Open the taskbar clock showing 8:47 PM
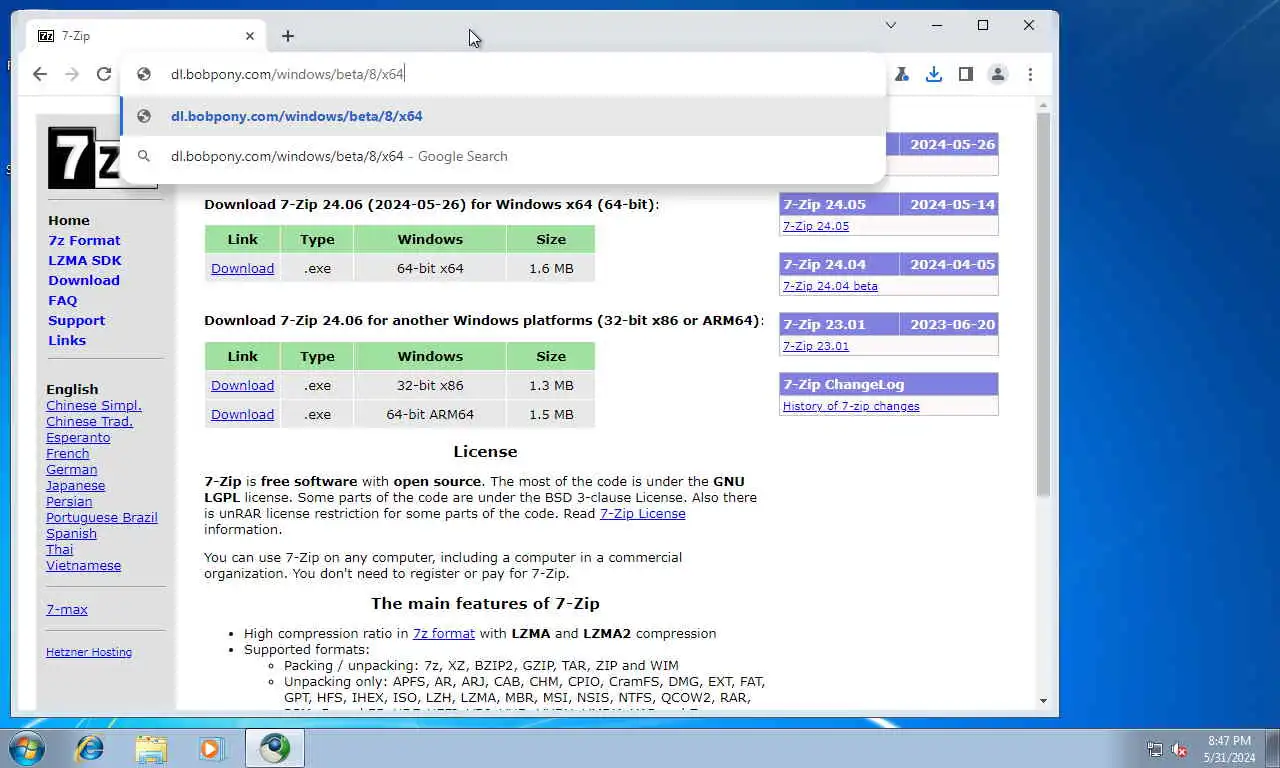1280x768 pixels. (x=1229, y=749)
